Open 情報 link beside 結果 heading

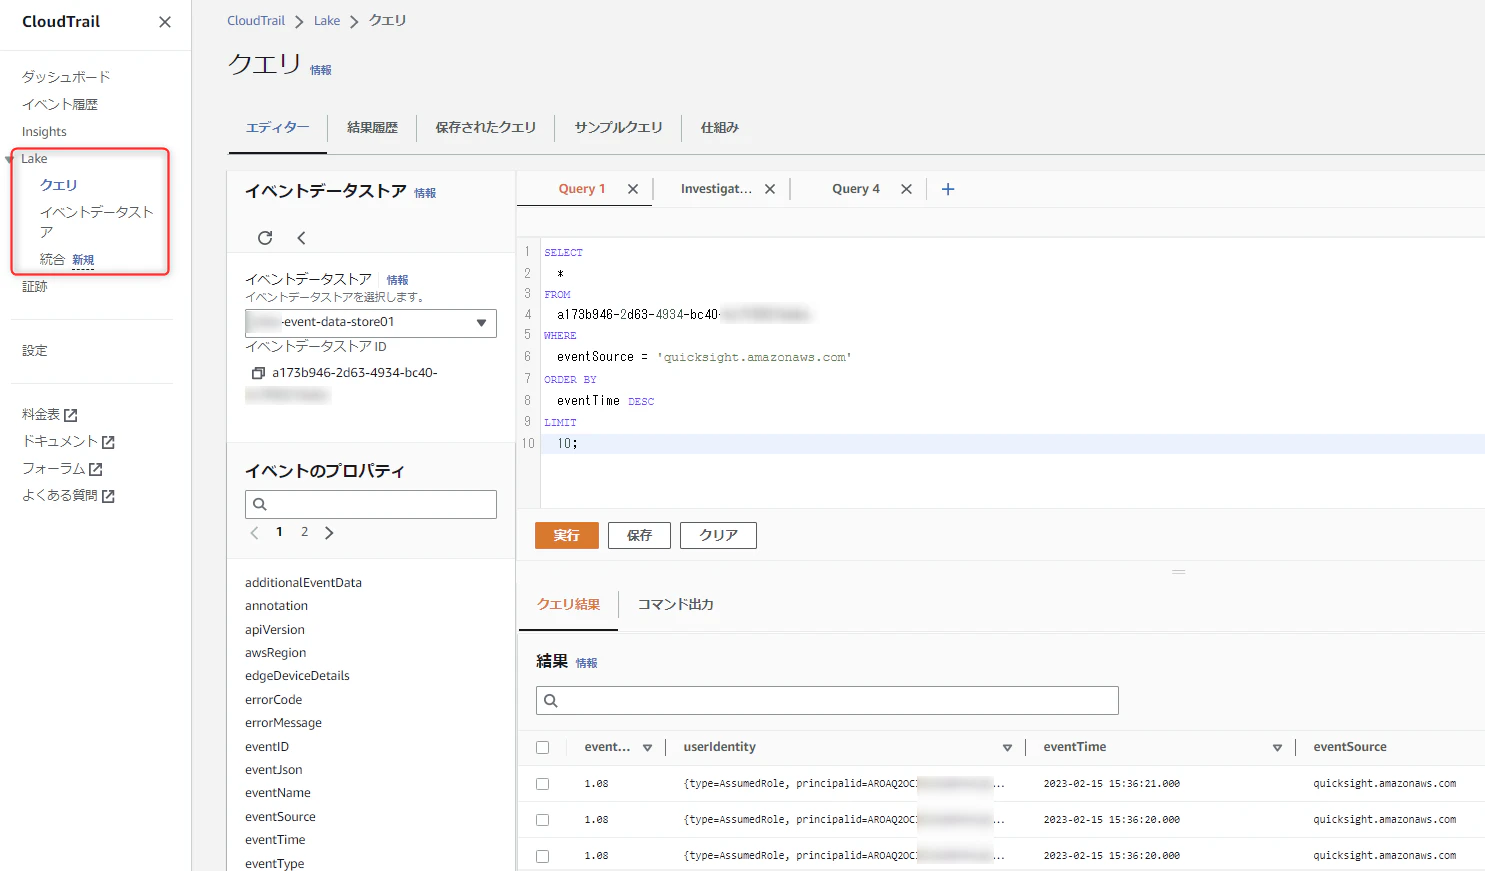(587, 663)
